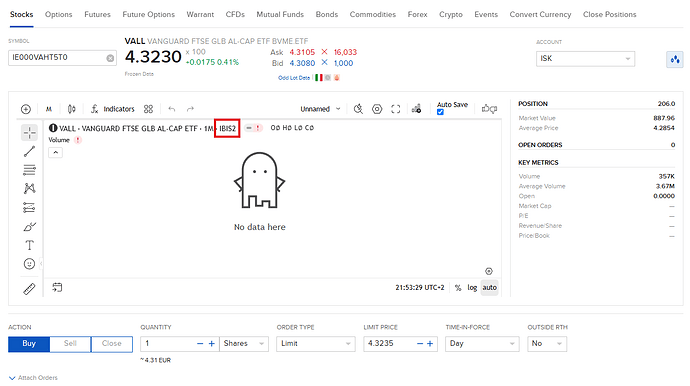Click the Odd Lot Data link
Screen dimensions: 690x386
pyautogui.click(x=294, y=78)
